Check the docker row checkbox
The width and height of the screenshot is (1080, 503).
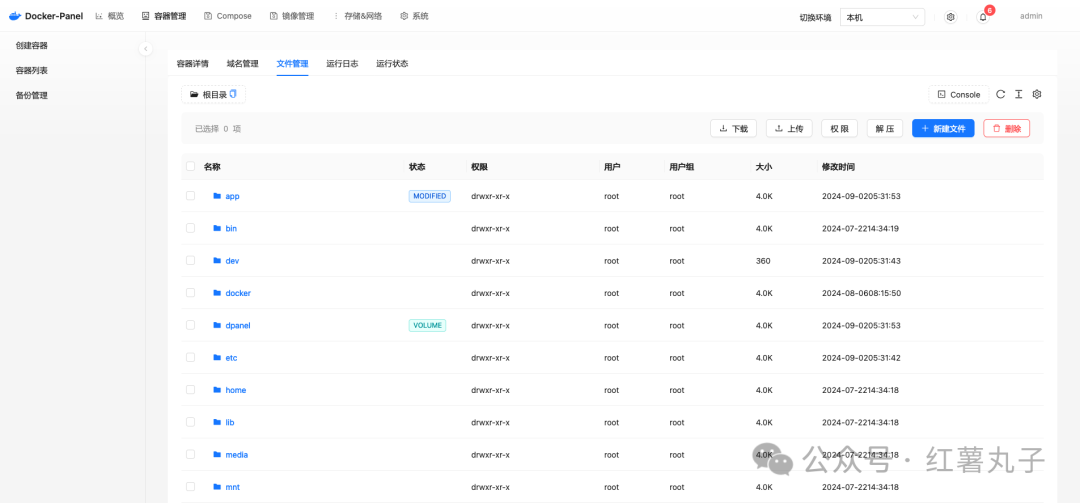tap(191, 293)
